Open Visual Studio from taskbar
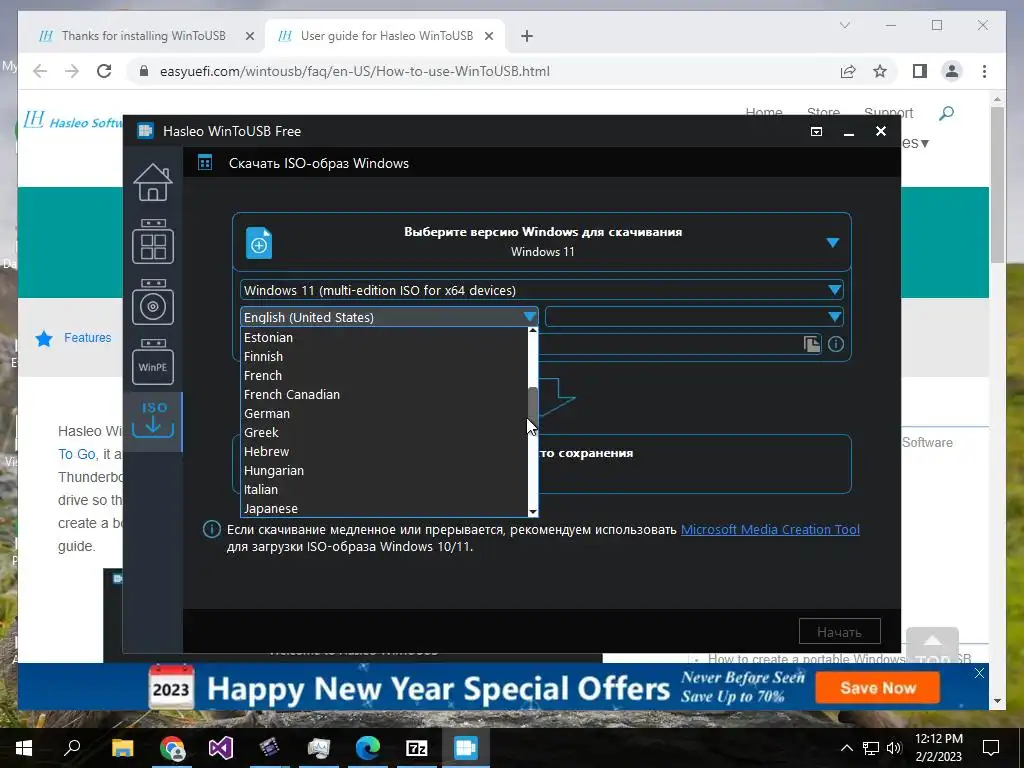 click(x=221, y=748)
